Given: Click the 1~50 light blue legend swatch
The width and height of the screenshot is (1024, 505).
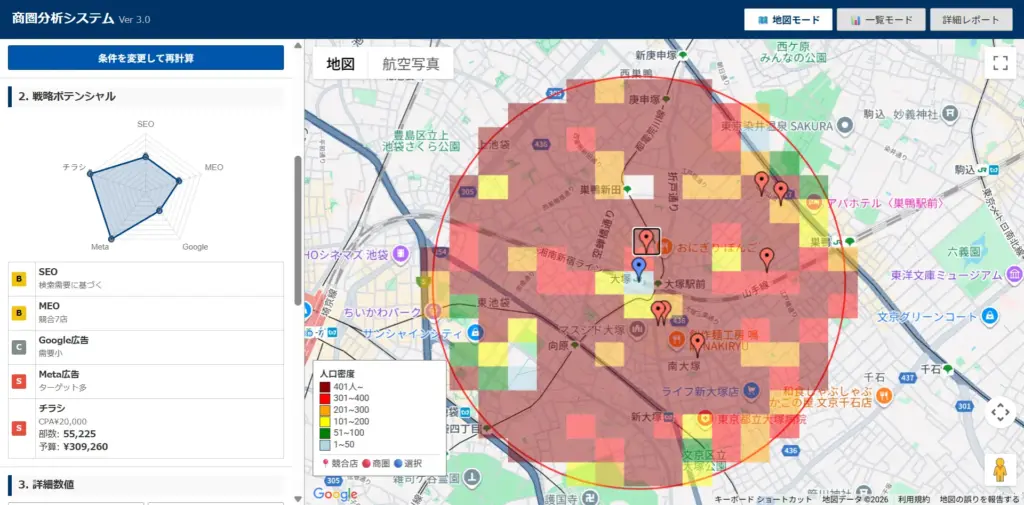Looking at the screenshot, I should [x=325, y=445].
